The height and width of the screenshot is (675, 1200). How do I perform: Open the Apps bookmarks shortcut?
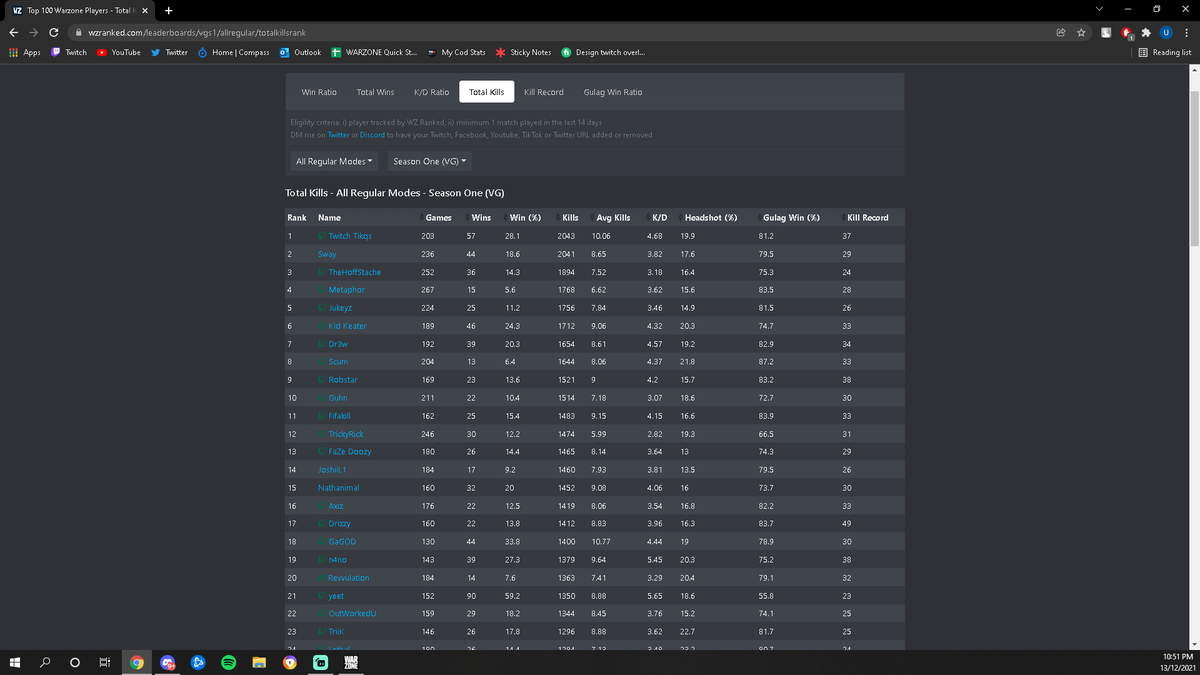coord(25,52)
